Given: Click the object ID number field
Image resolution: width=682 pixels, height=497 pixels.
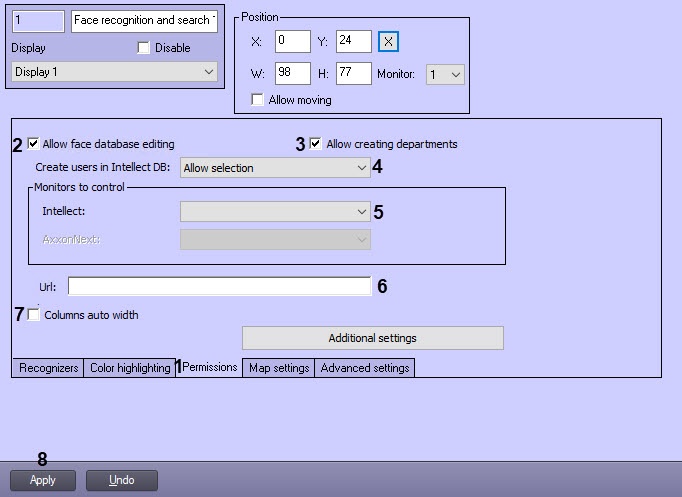Looking at the screenshot, I should click(38, 21).
